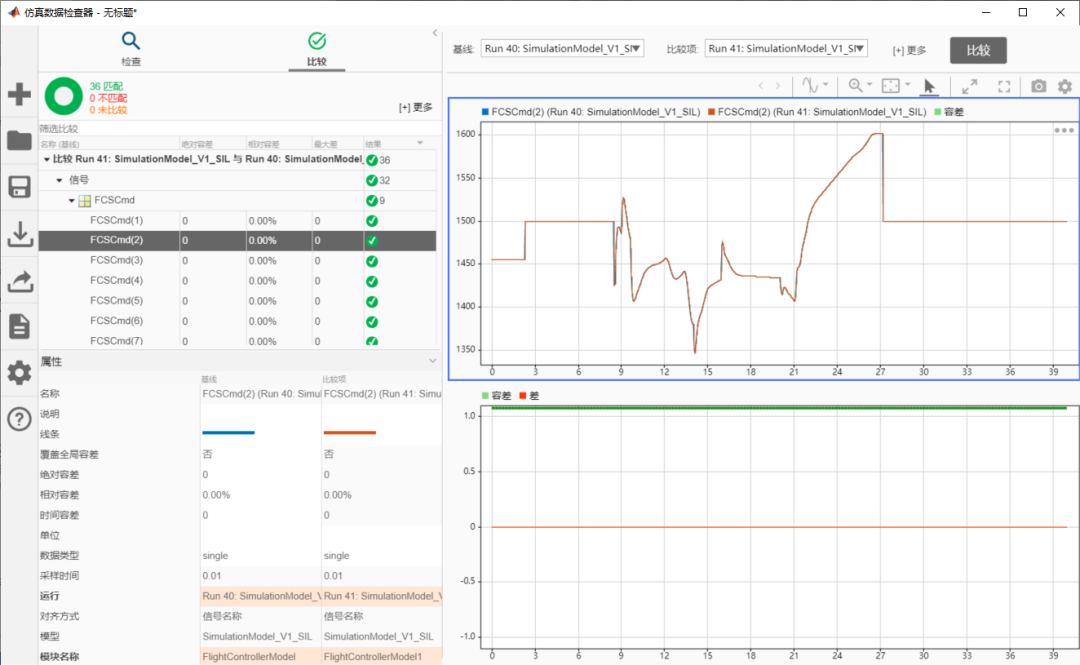Go to next comparison arrow

[x=778, y=86]
